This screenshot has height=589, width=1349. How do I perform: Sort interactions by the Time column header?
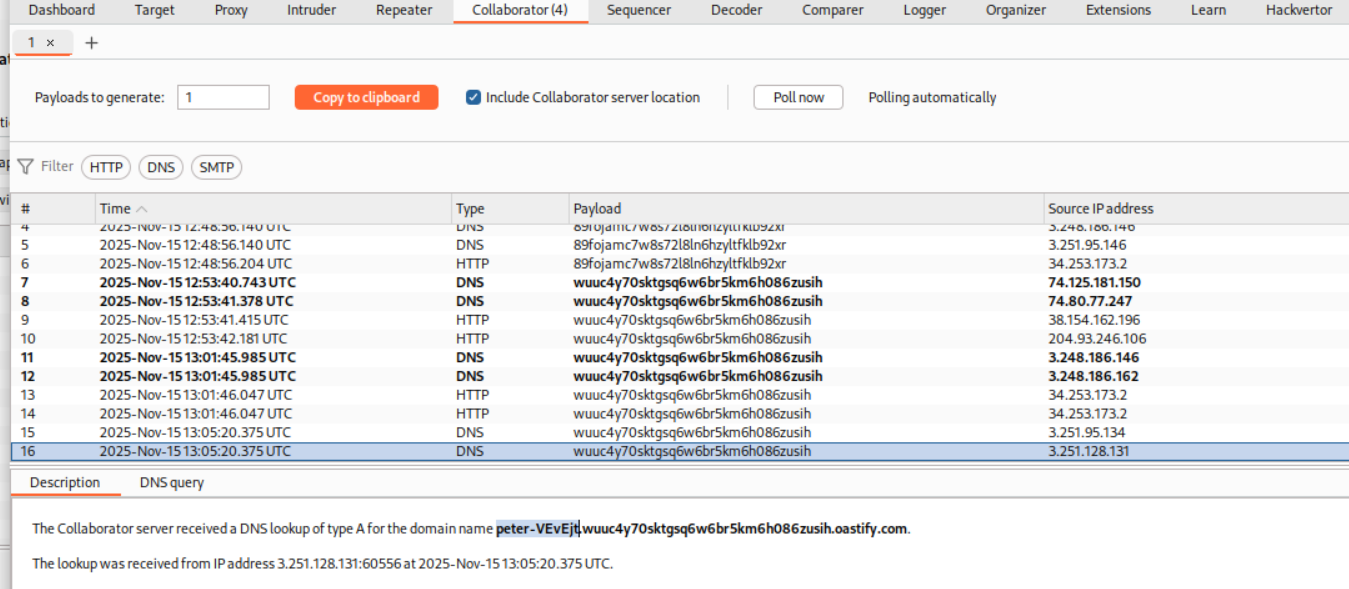[115, 209]
